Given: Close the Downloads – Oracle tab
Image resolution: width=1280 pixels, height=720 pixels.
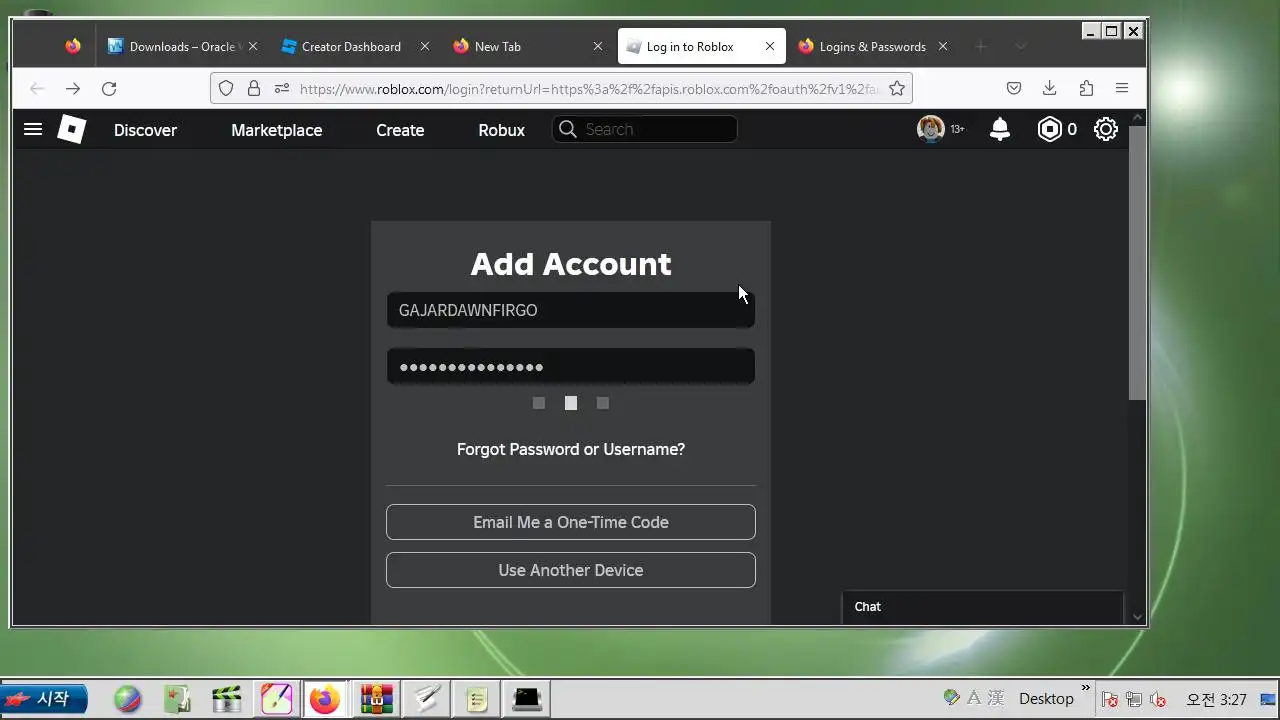Looking at the screenshot, I should (x=253, y=46).
